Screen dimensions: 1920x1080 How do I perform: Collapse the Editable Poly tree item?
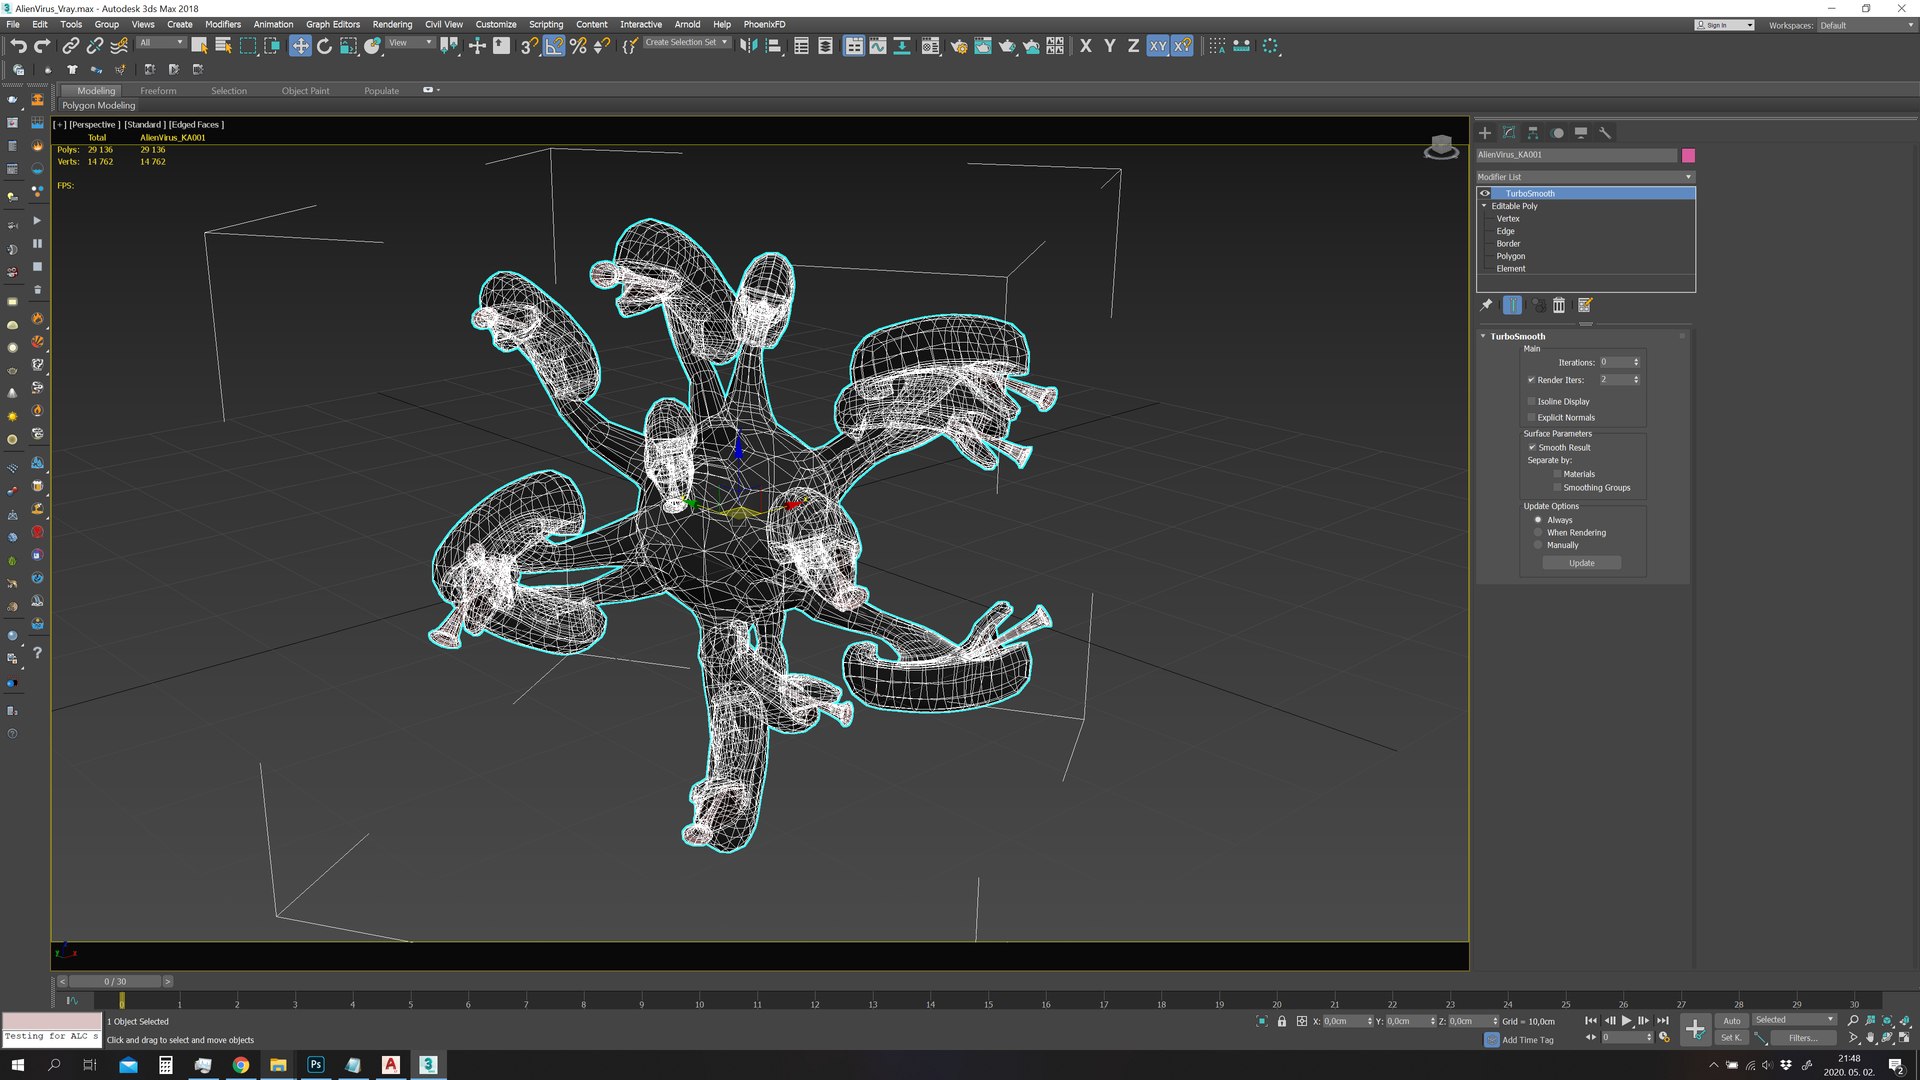click(1484, 206)
